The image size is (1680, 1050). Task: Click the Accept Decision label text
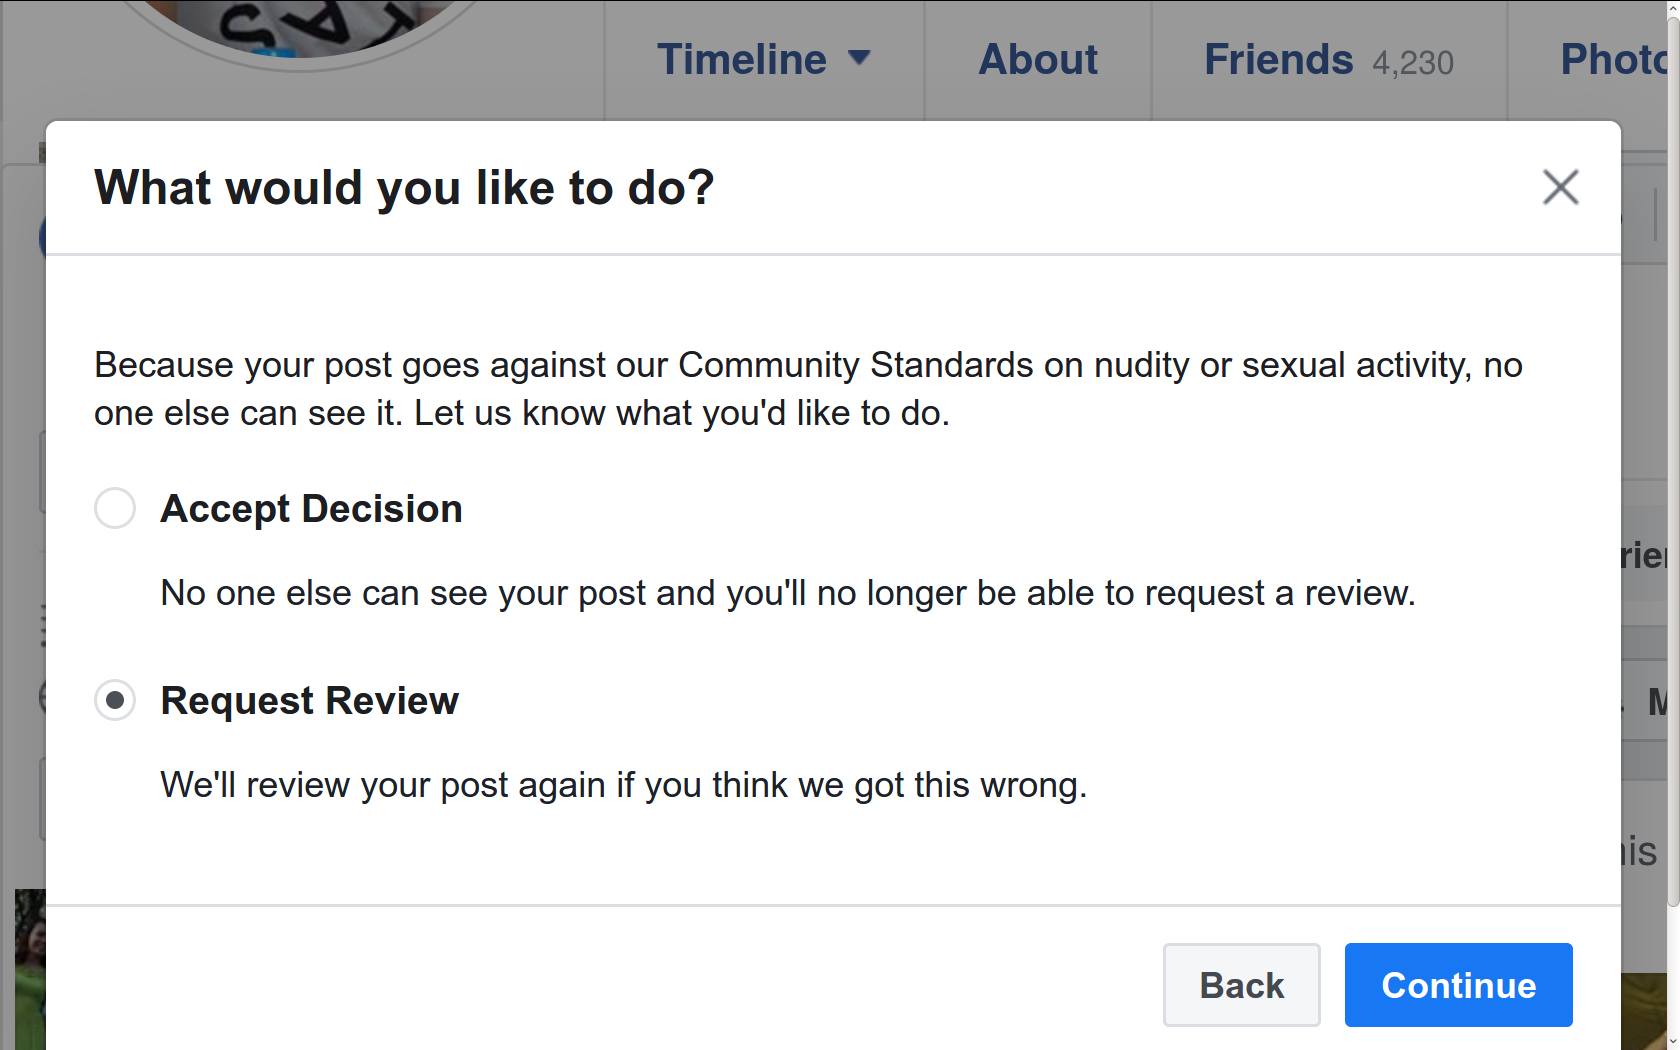312,509
